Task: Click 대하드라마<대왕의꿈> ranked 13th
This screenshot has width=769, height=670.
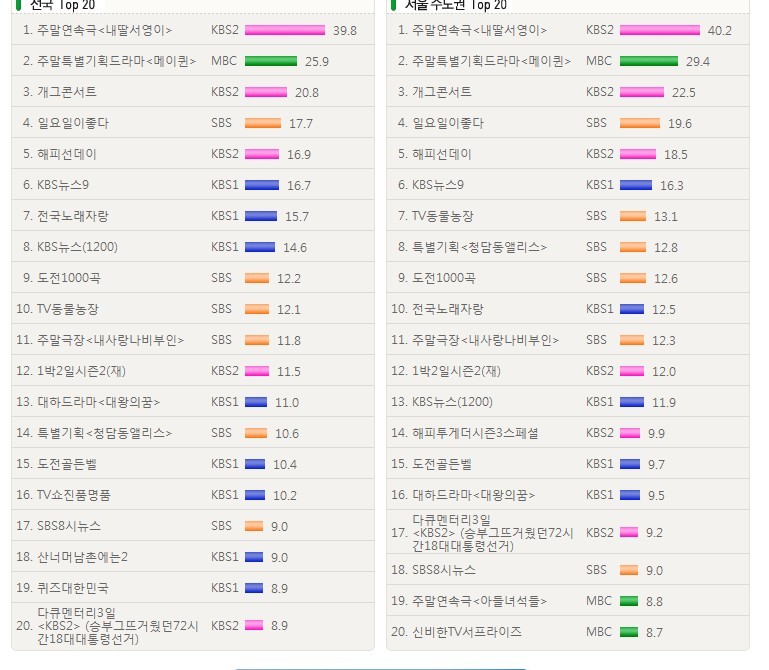Action: (x=99, y=402)
